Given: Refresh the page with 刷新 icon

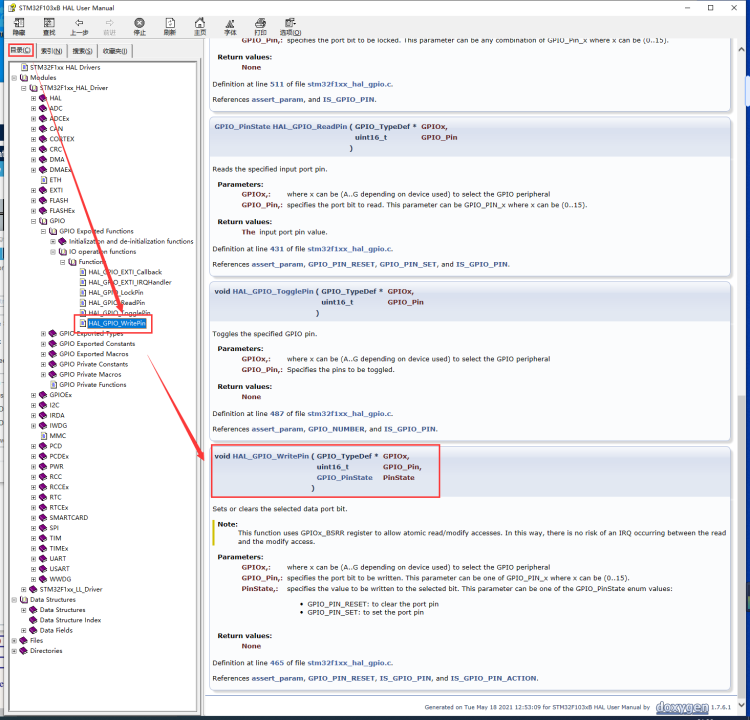Looking at the screenshot, I should click(170, 26).
